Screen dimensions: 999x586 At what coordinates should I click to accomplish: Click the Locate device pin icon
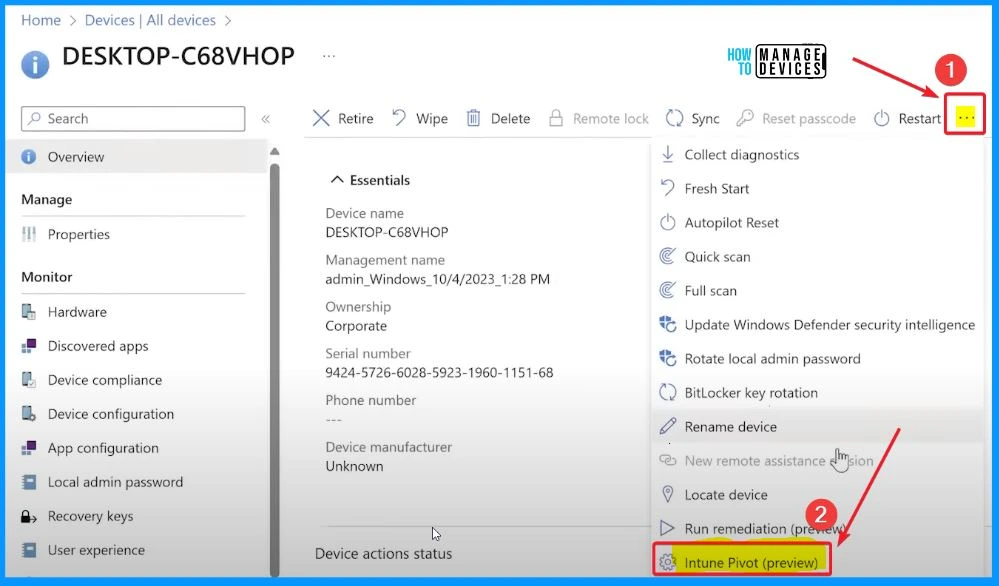click(x=667, y=494)
